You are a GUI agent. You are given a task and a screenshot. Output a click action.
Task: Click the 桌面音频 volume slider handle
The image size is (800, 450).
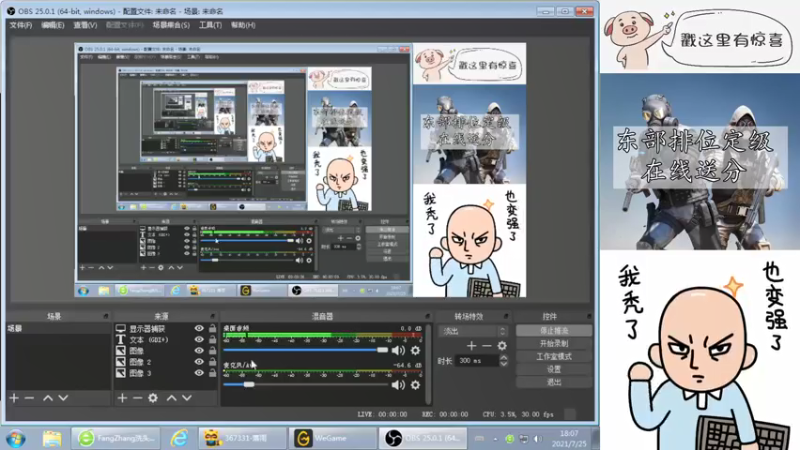pos(382,350)
